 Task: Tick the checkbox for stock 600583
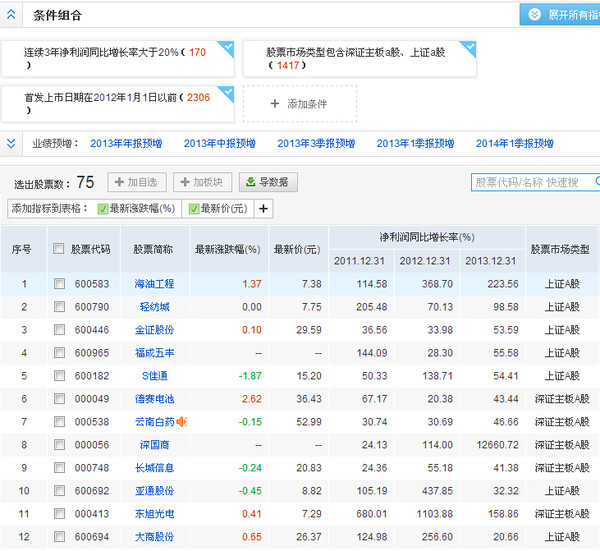pyautogui.click(x=59, y=284)
